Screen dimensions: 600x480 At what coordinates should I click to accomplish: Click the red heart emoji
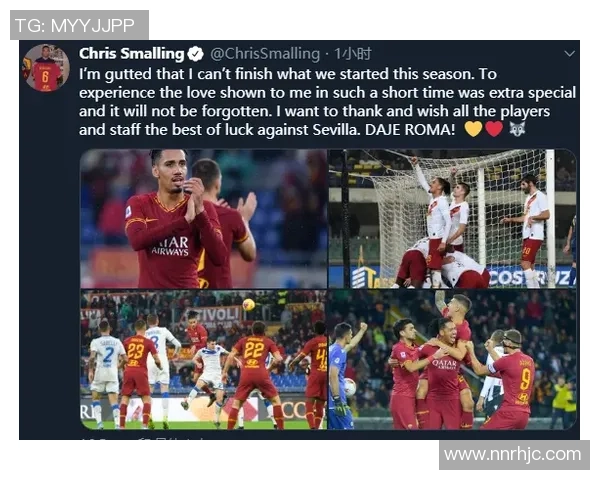pyautogui.click(x=494, y=129)
